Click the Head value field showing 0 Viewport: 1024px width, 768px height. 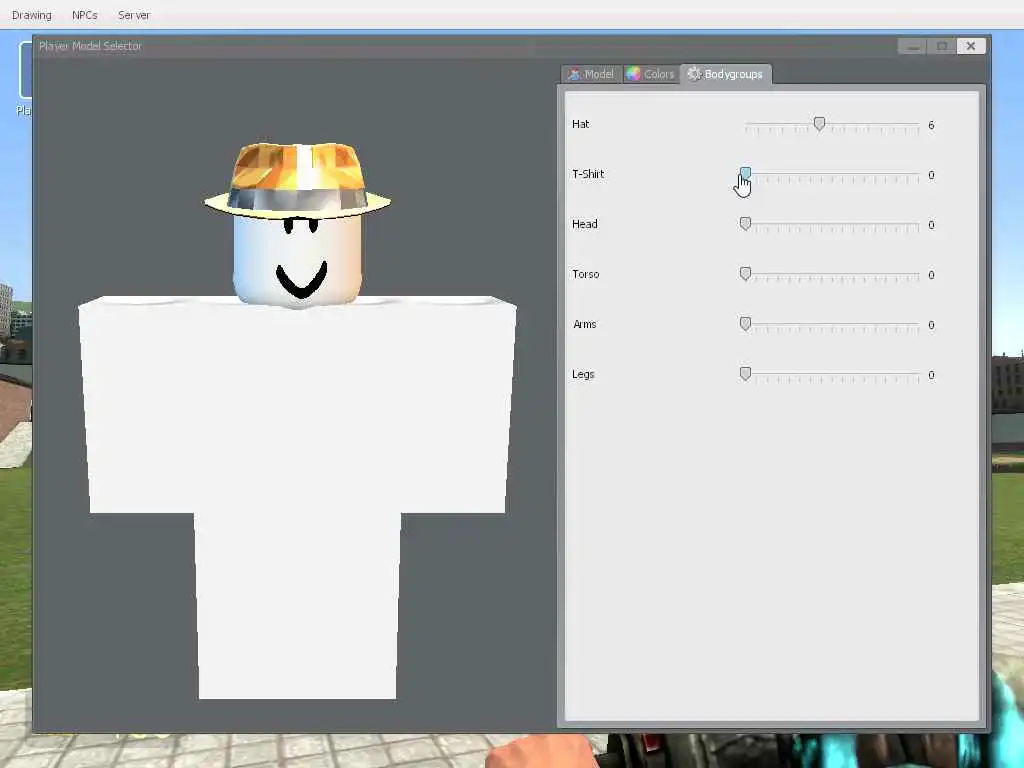[x=931, y=225]
